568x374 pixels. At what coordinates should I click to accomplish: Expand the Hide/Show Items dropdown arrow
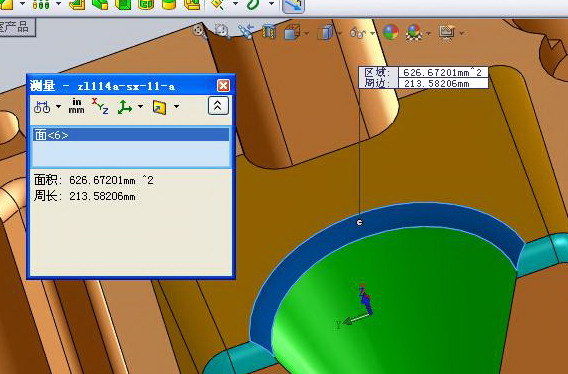[372, 33]
